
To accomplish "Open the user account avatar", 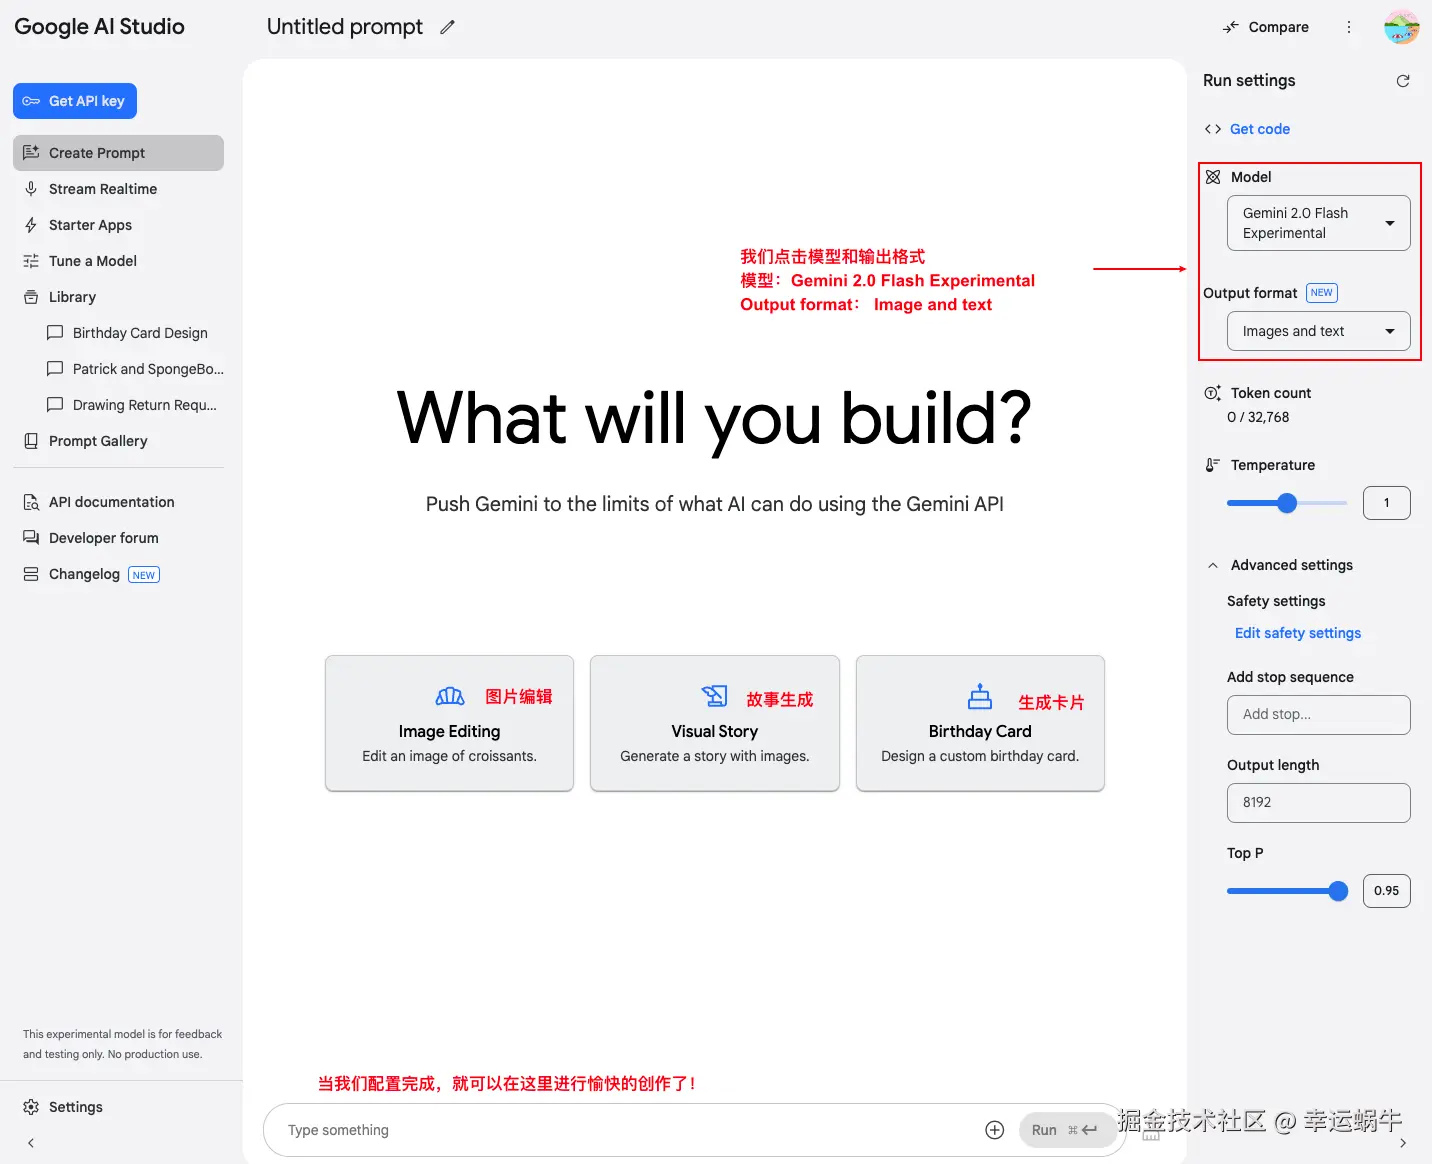I will point(1402,27).
